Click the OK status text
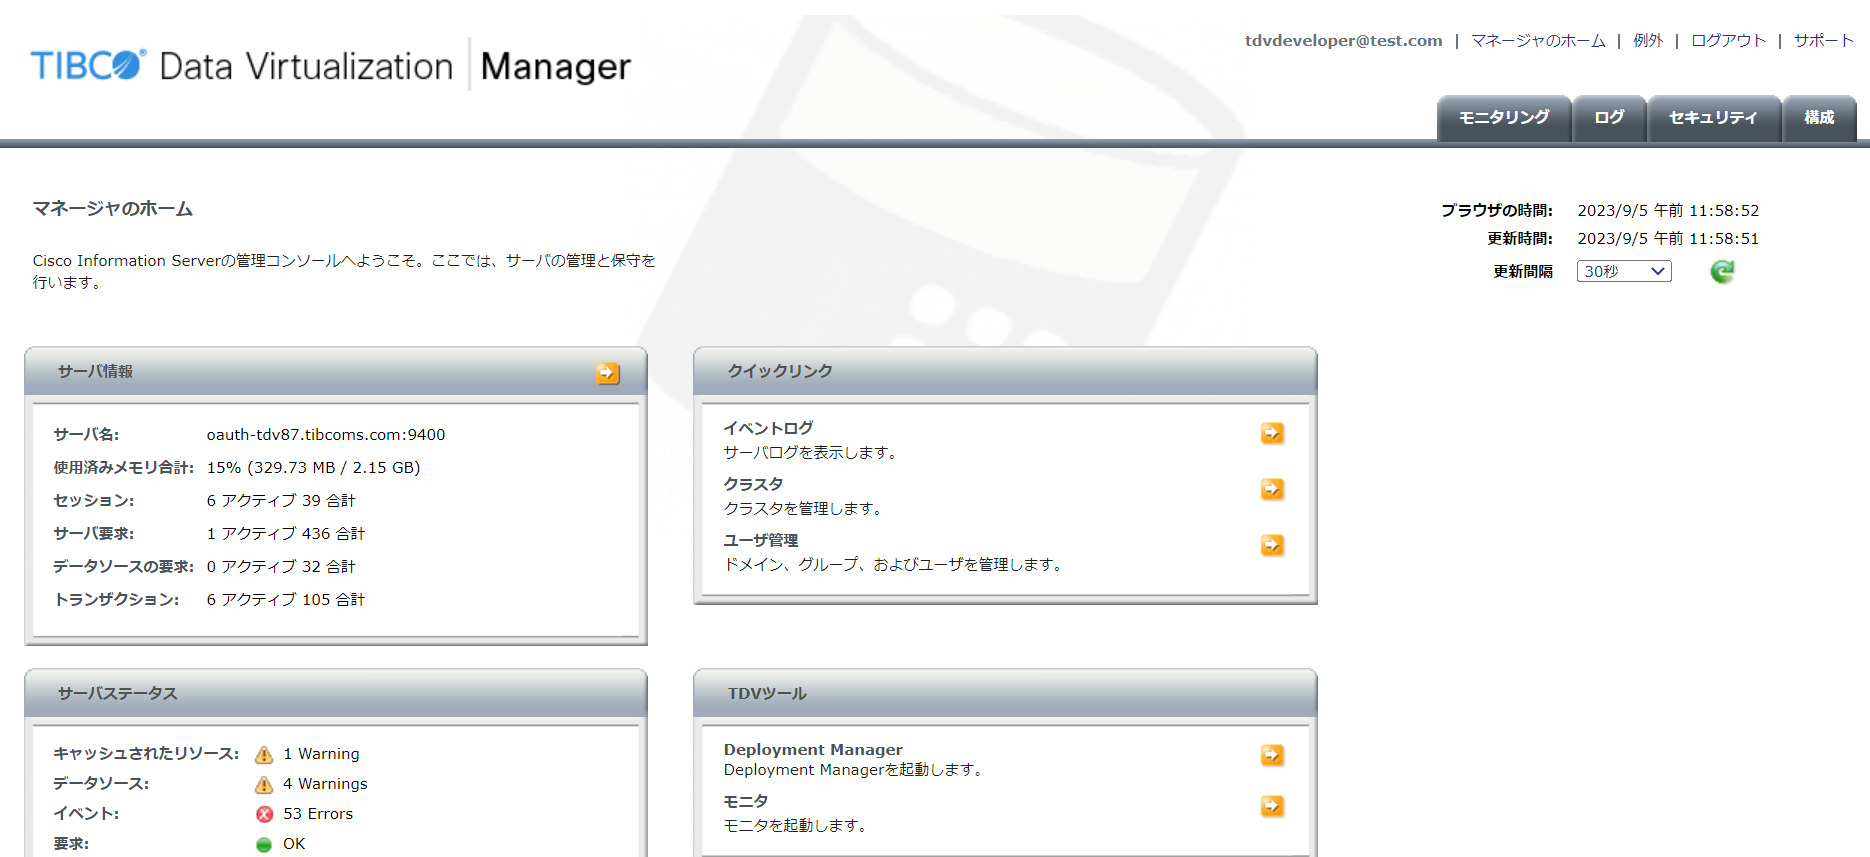Image resolution: width=1870 pixels, height=857 pixels. pyautogui.click(x=294, y=844)
